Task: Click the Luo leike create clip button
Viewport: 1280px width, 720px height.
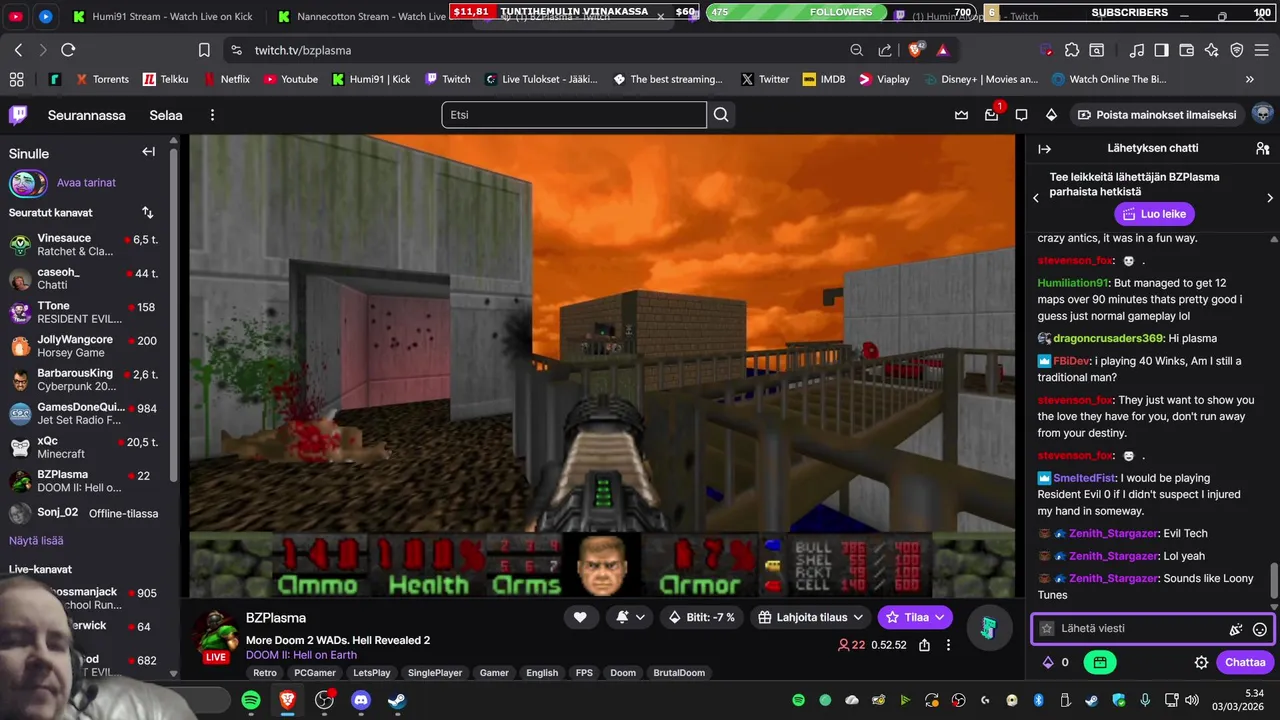Action: tap(1154, 214)
